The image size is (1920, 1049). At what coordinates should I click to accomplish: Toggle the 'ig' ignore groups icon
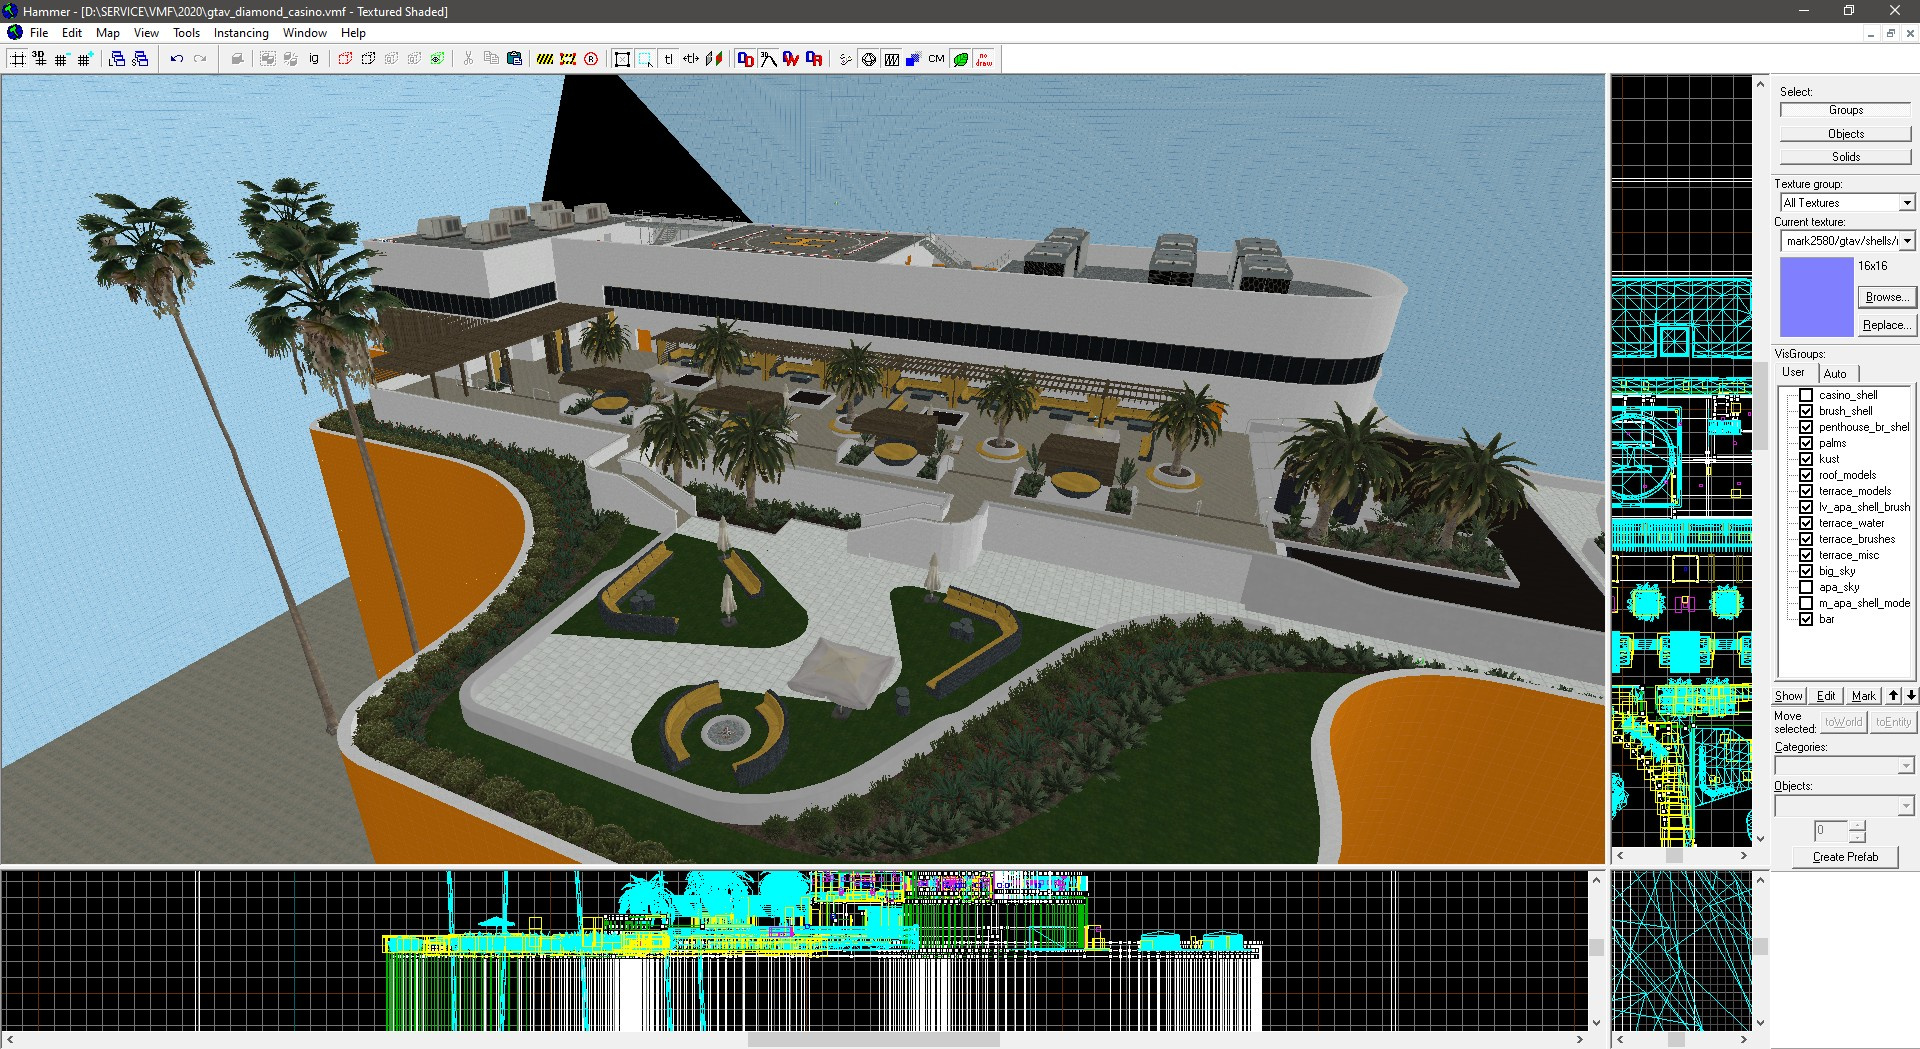coord(314,59)
